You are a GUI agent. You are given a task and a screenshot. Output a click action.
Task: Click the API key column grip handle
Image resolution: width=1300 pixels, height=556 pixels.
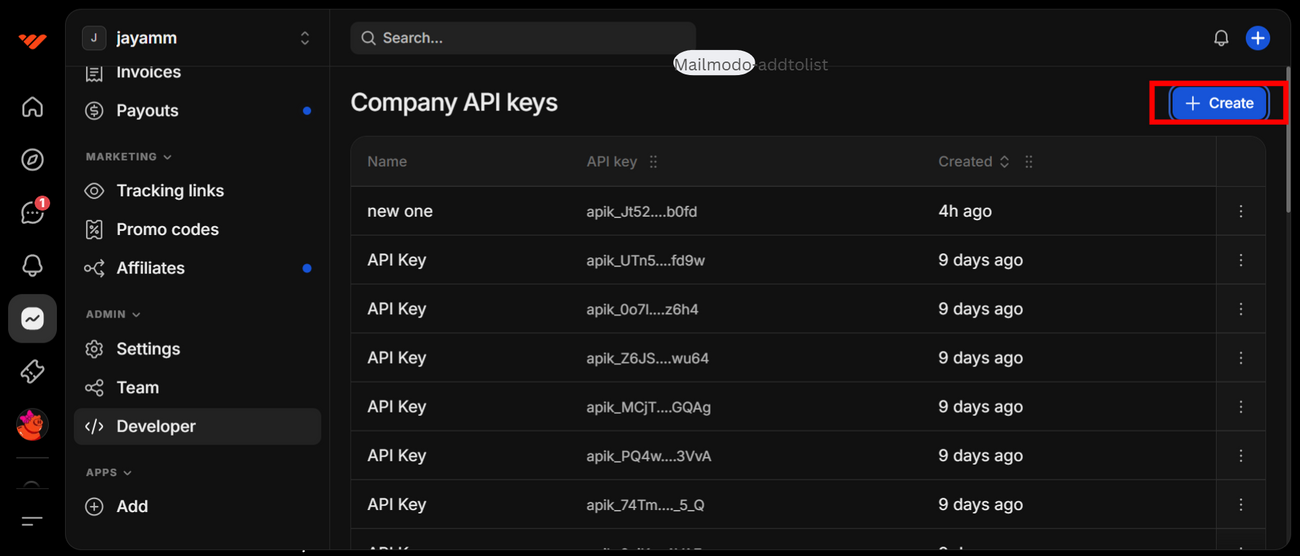[653, 161]
